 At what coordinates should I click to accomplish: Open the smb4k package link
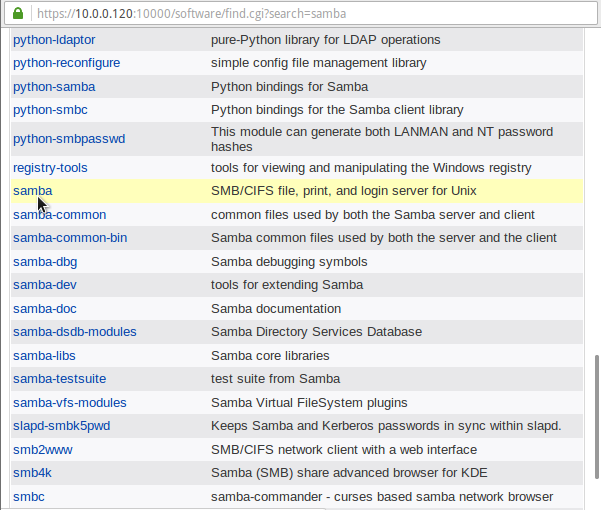click(32, 473)
